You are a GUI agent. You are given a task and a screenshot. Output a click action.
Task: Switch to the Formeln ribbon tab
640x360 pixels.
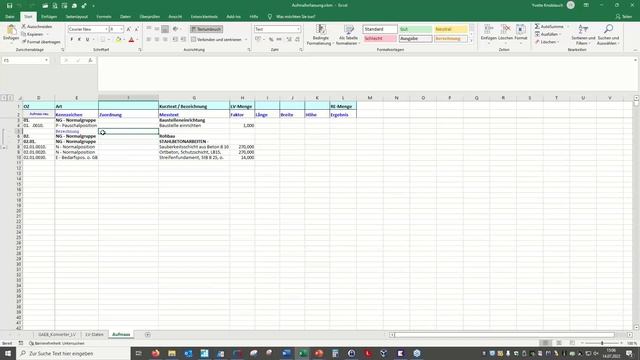click(x=104, y=17)
